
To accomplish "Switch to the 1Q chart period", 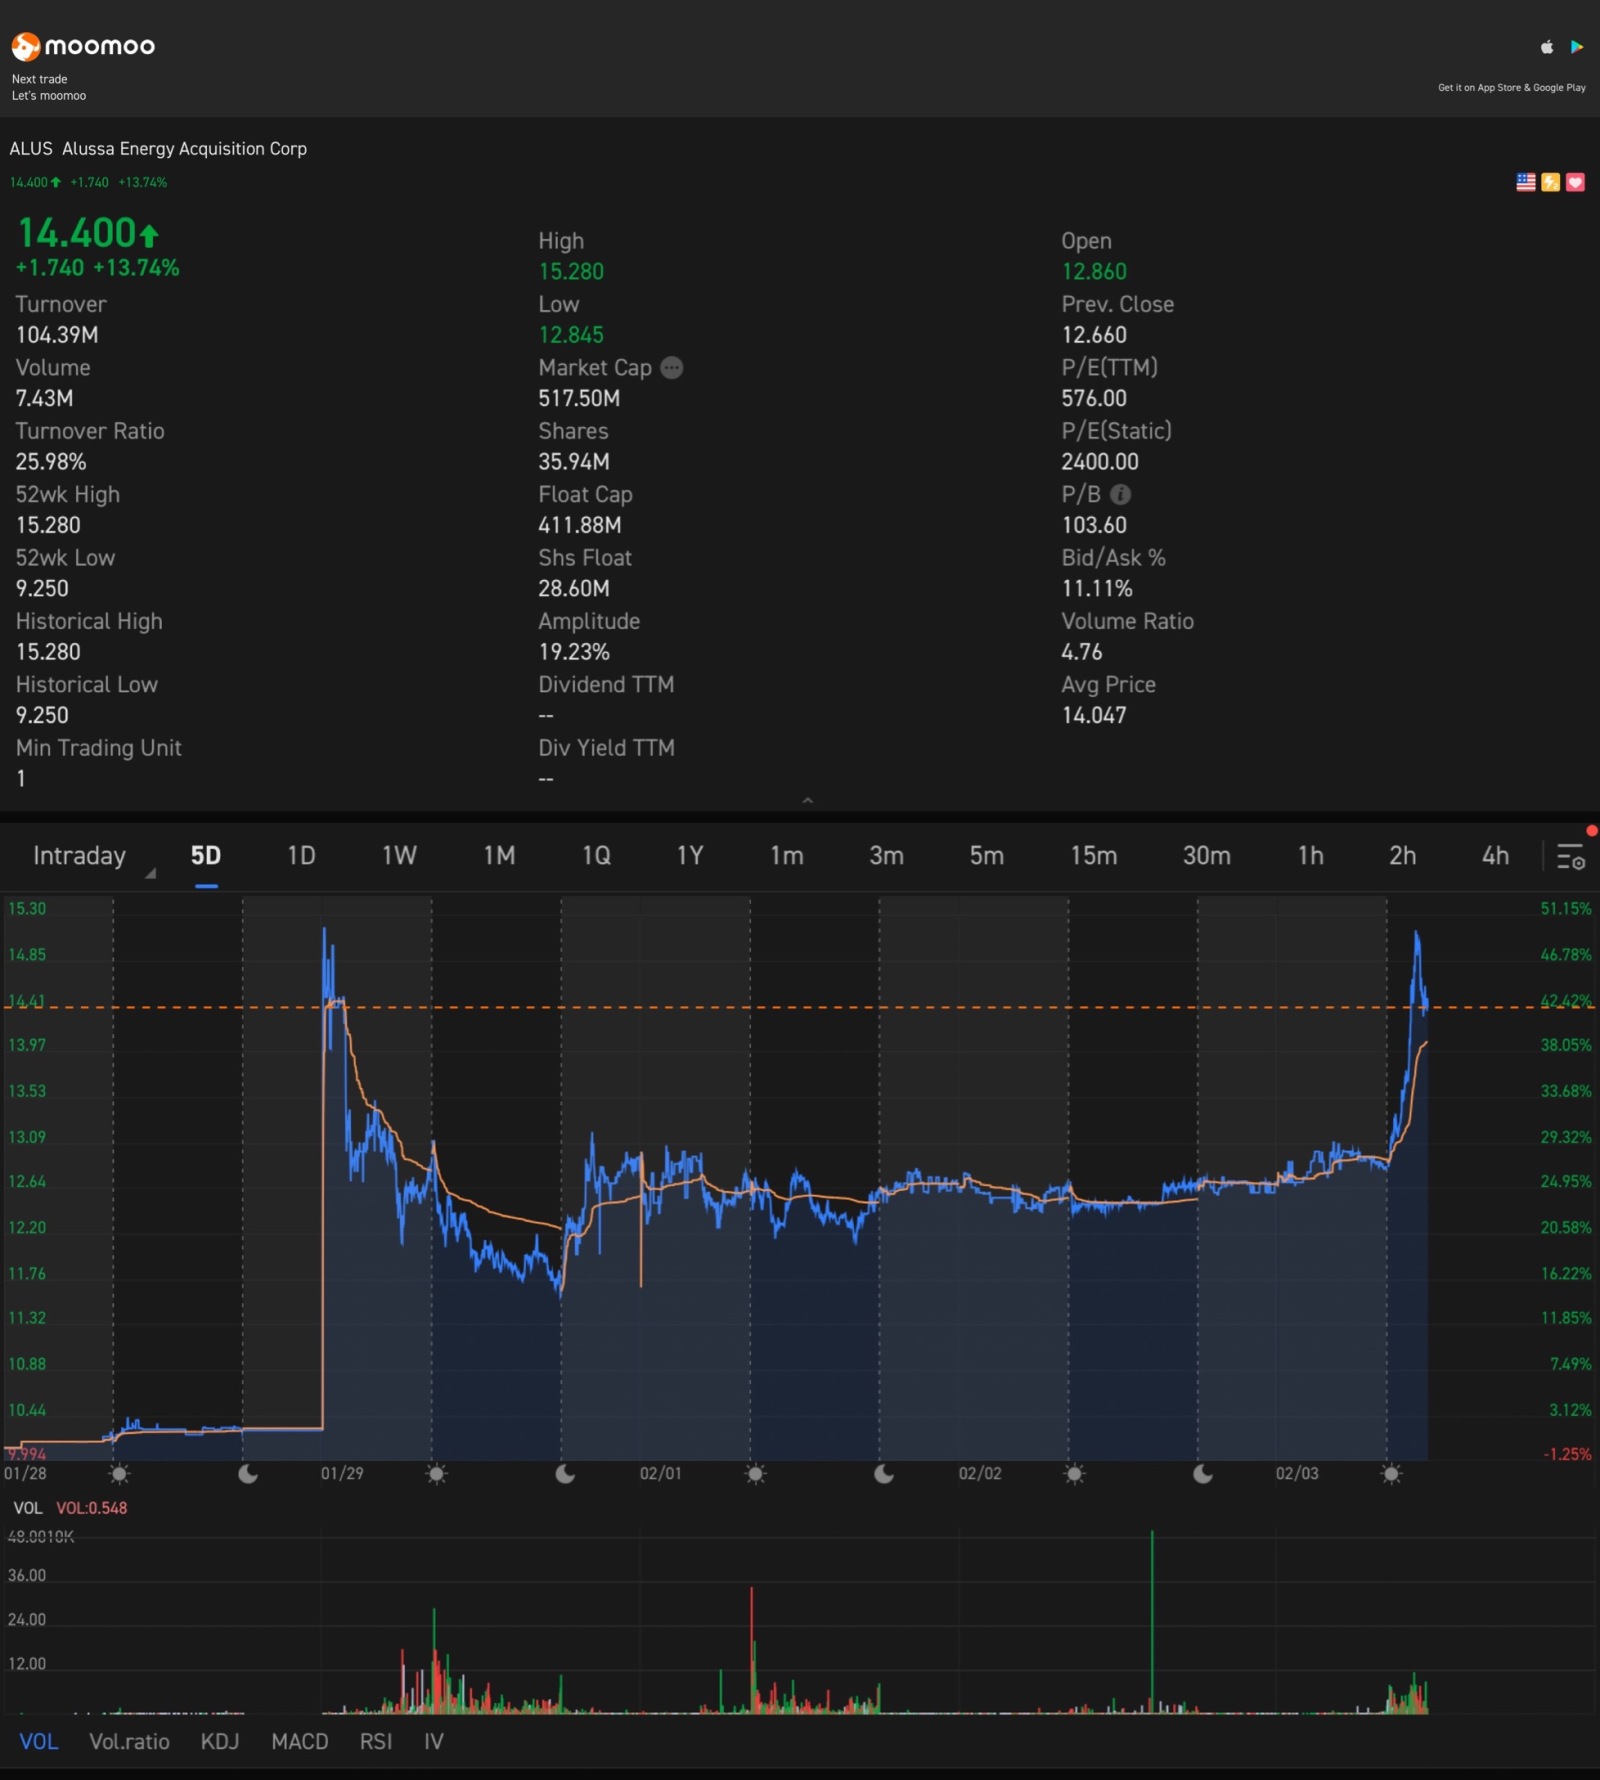I will coord(596,856).
